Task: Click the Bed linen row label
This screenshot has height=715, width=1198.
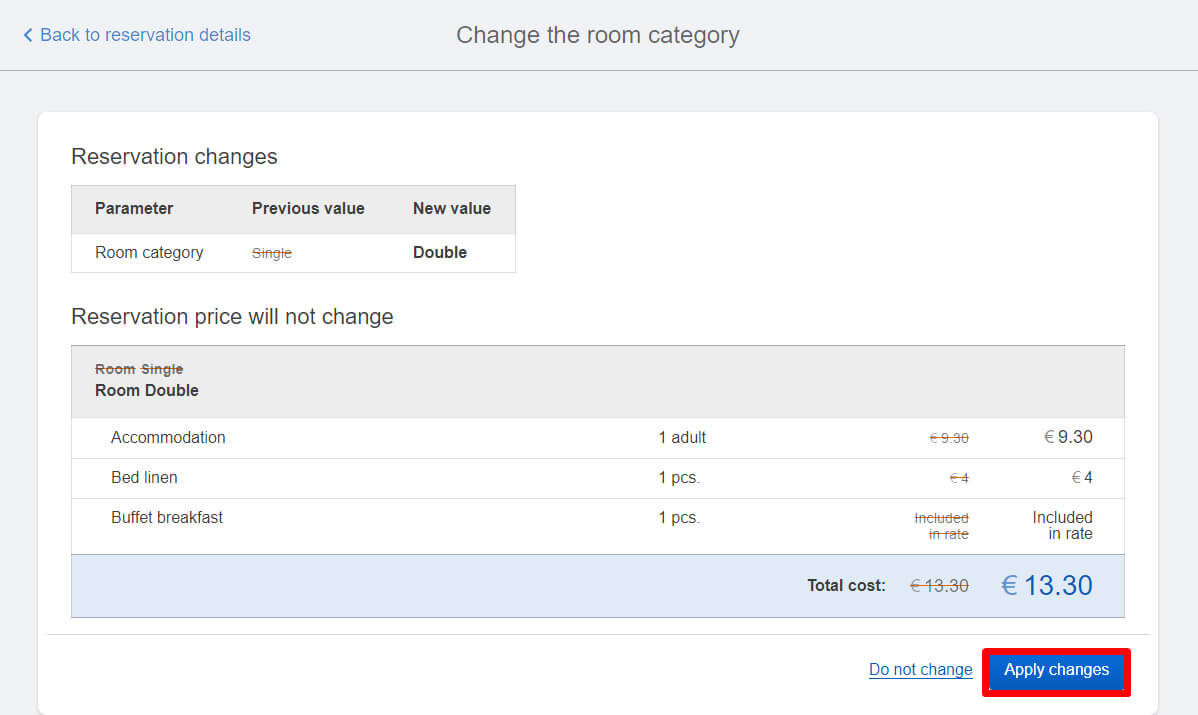Action: (x=144, y=477)
